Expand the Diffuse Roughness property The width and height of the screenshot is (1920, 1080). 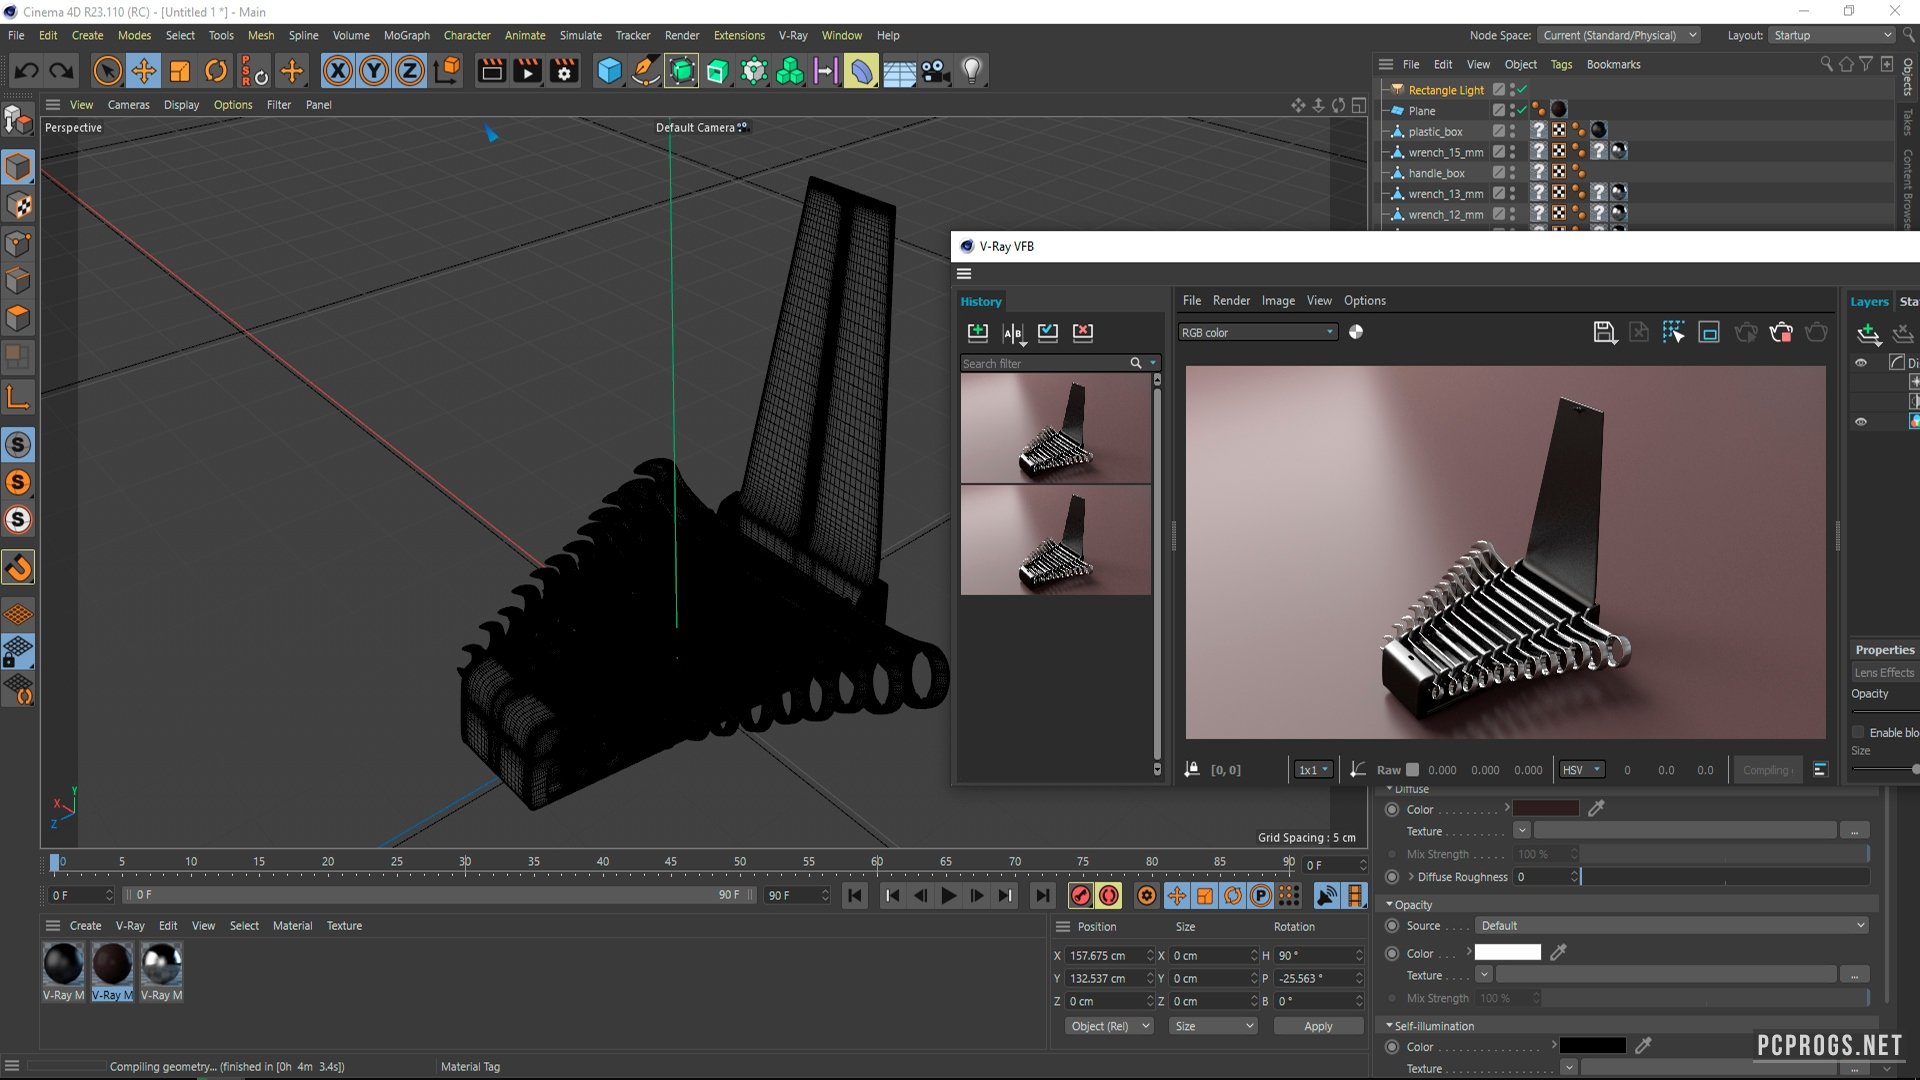(x=1411, y=877)
